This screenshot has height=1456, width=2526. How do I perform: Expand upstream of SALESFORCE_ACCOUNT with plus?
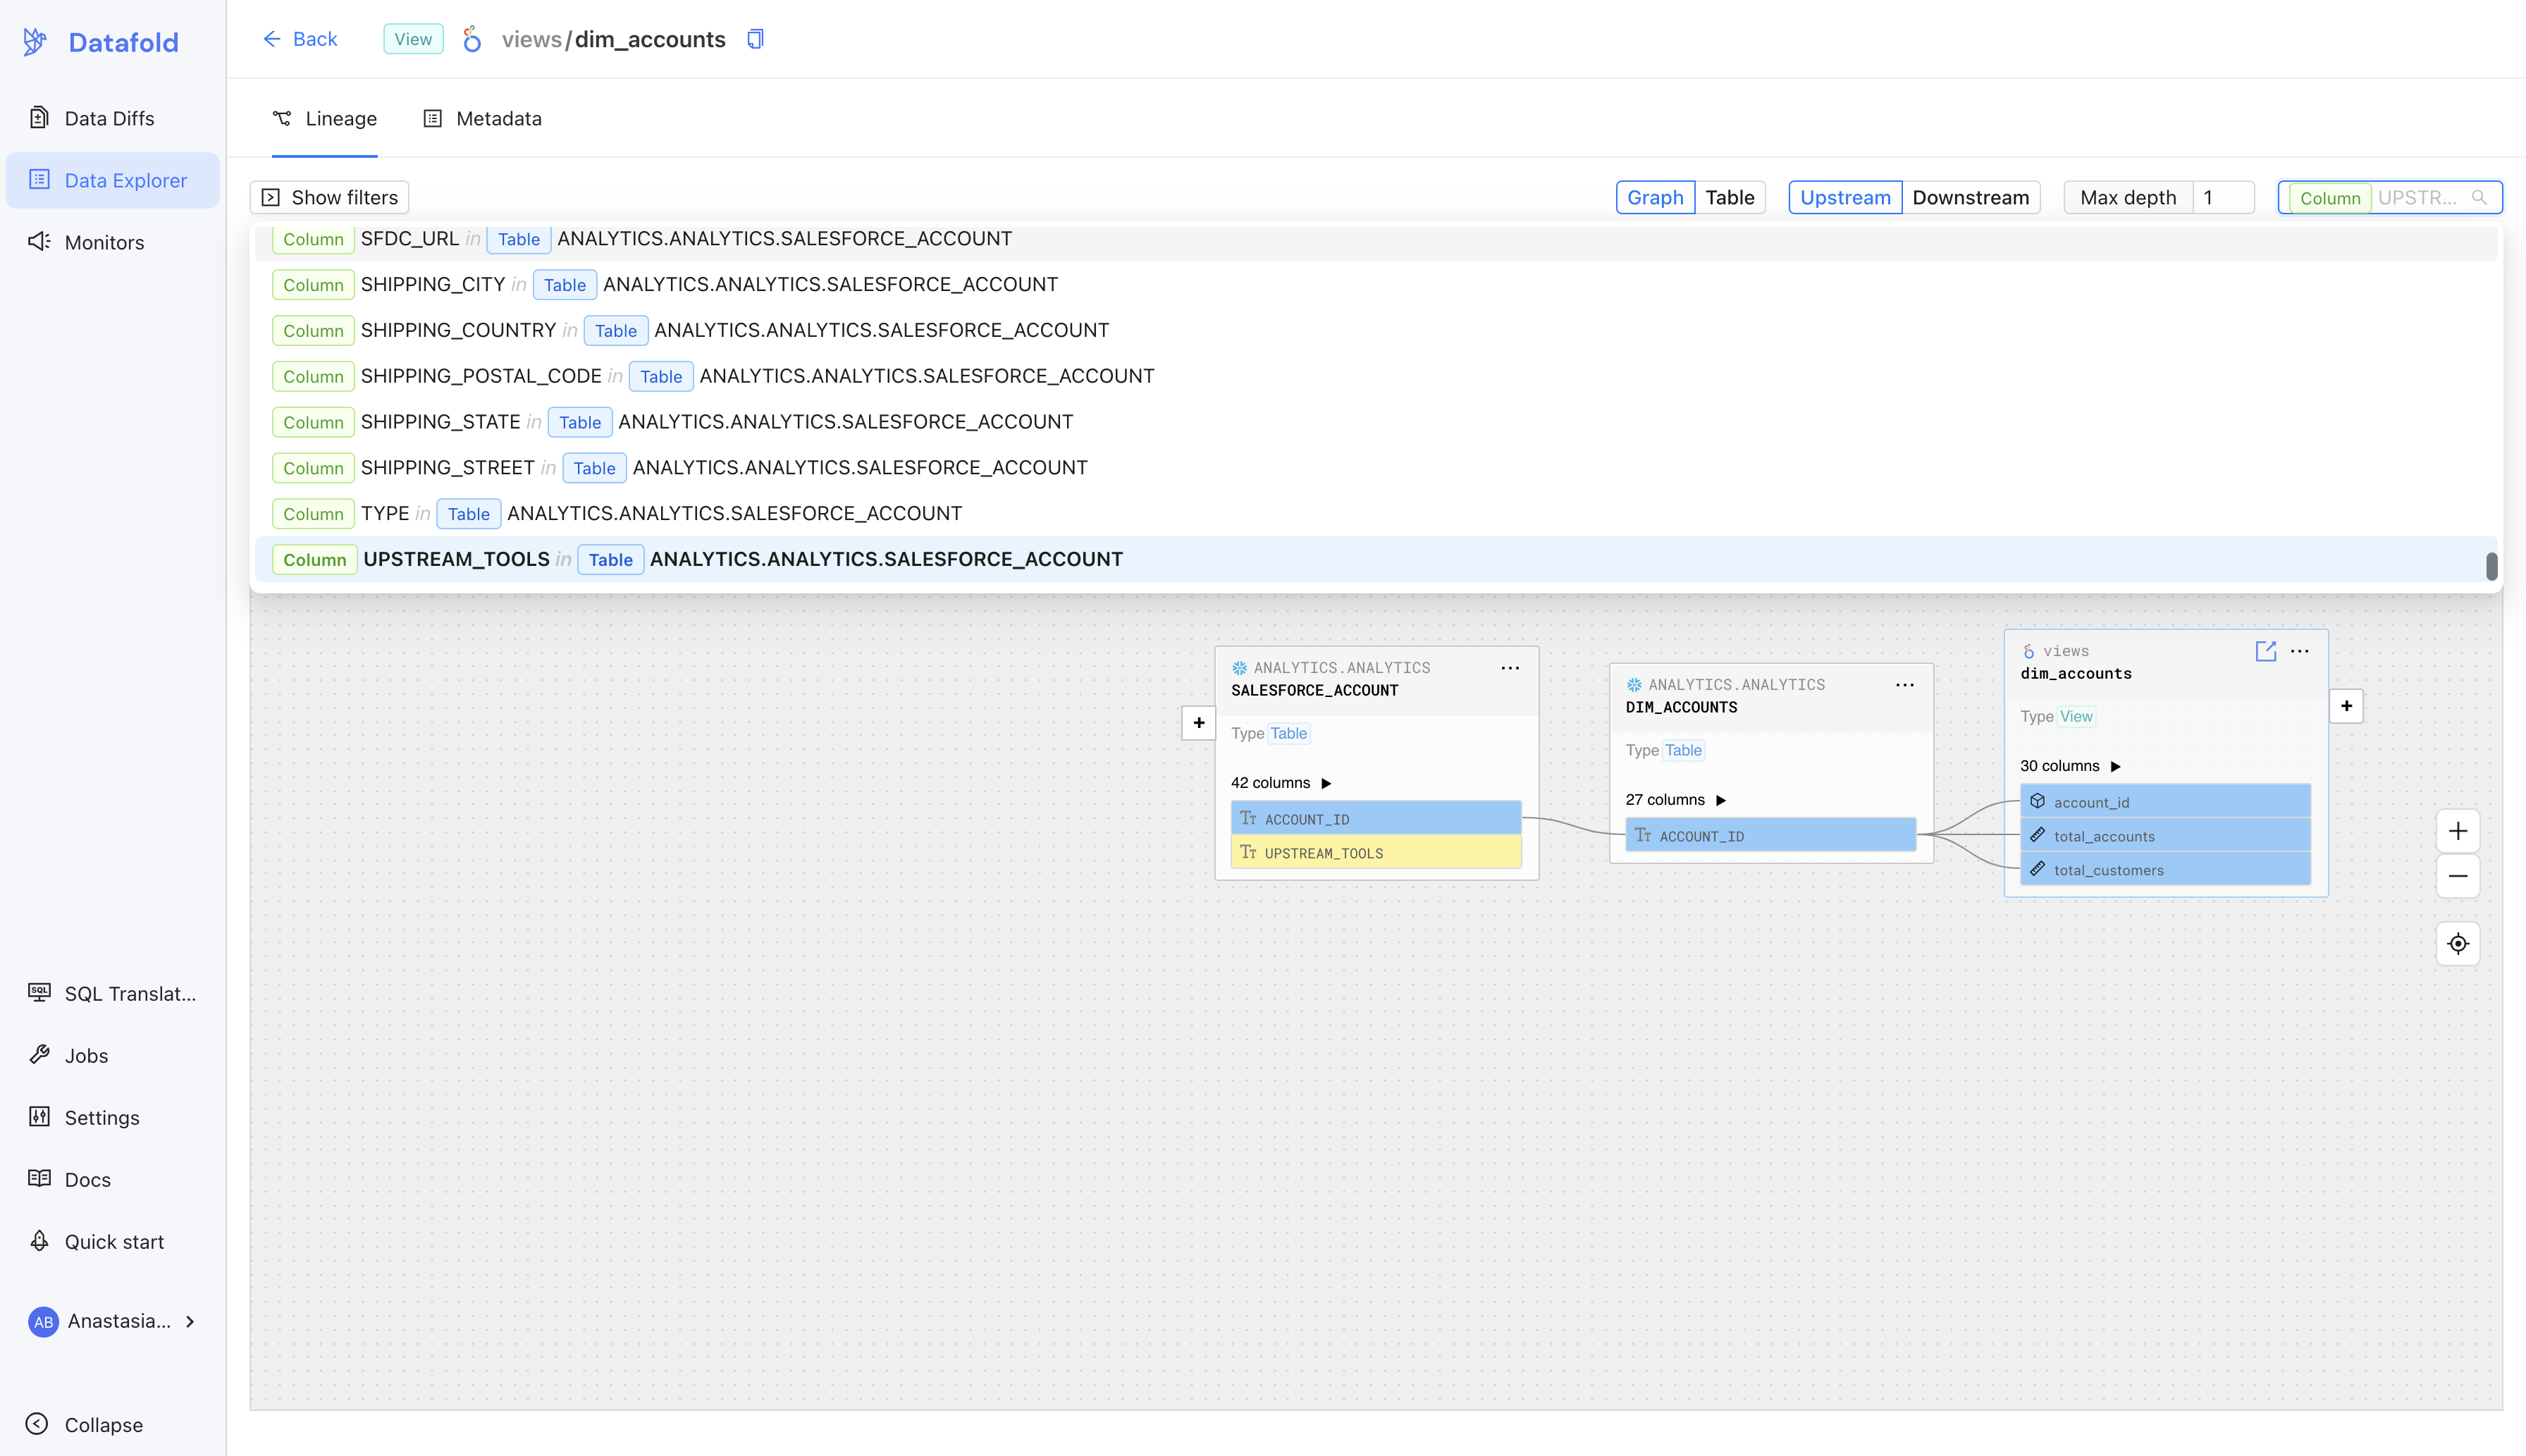point(1199,722)
